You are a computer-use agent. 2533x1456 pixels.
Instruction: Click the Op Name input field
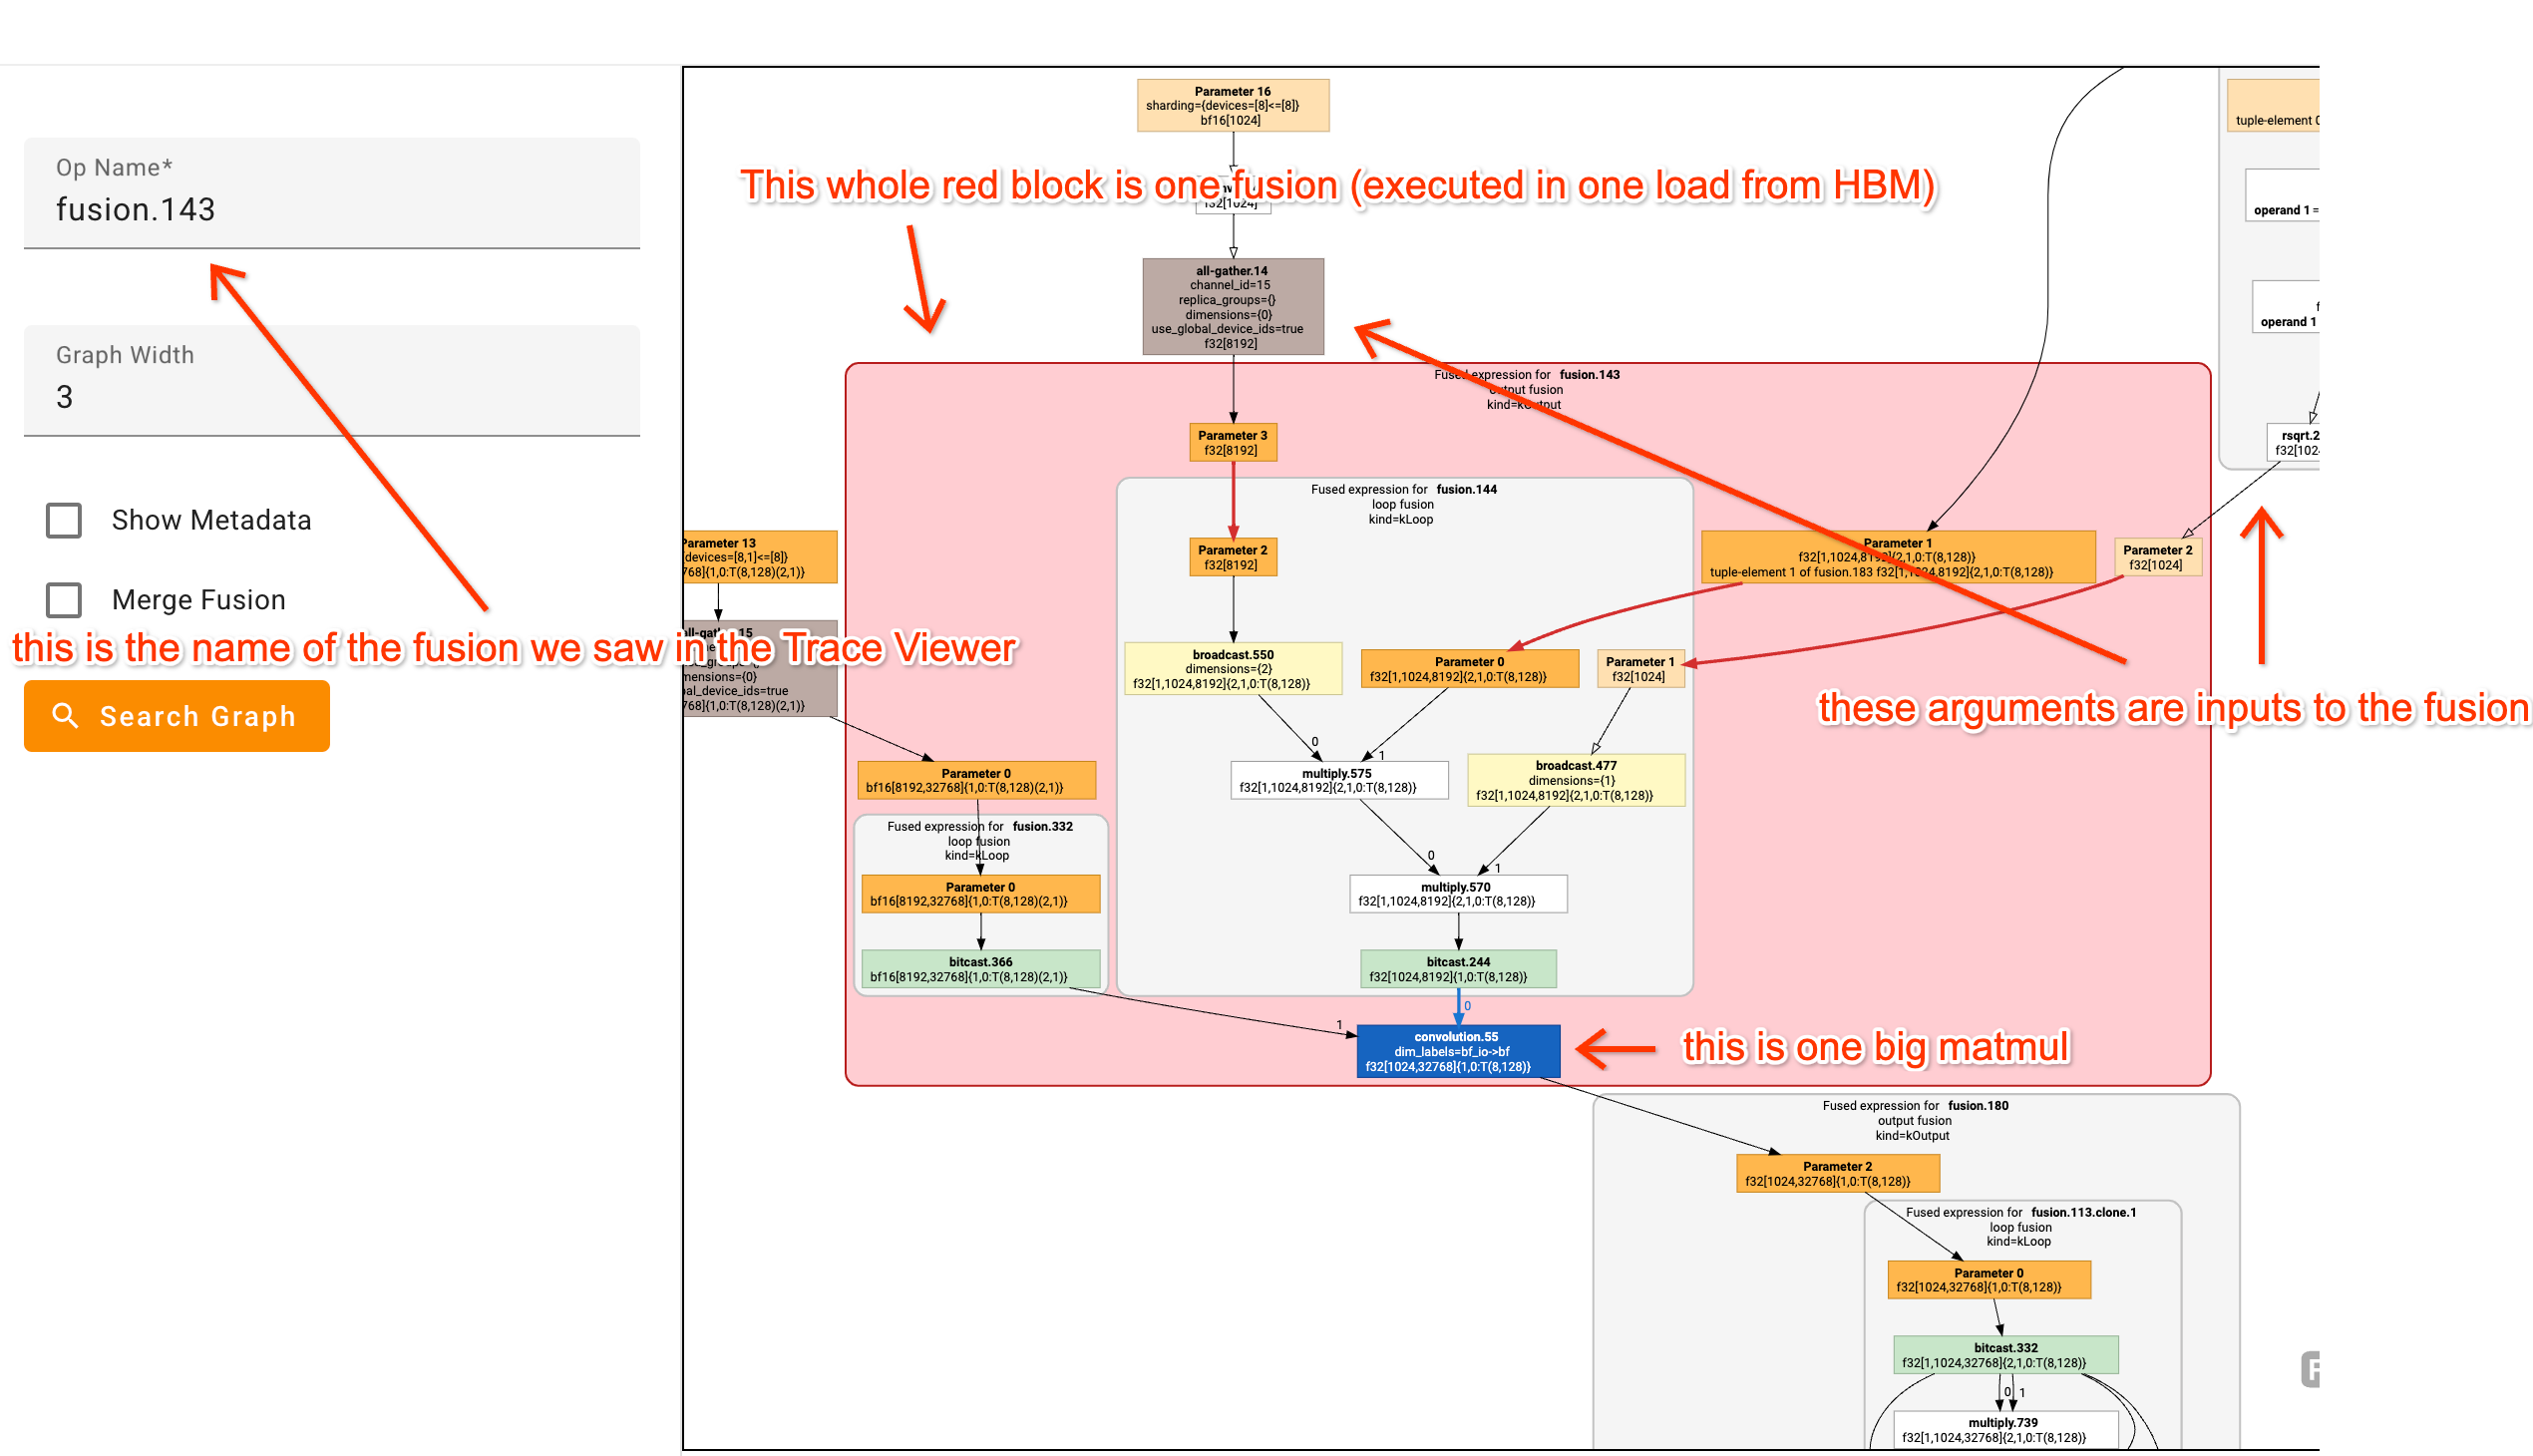pyautogui.click(x=331, y=209)
